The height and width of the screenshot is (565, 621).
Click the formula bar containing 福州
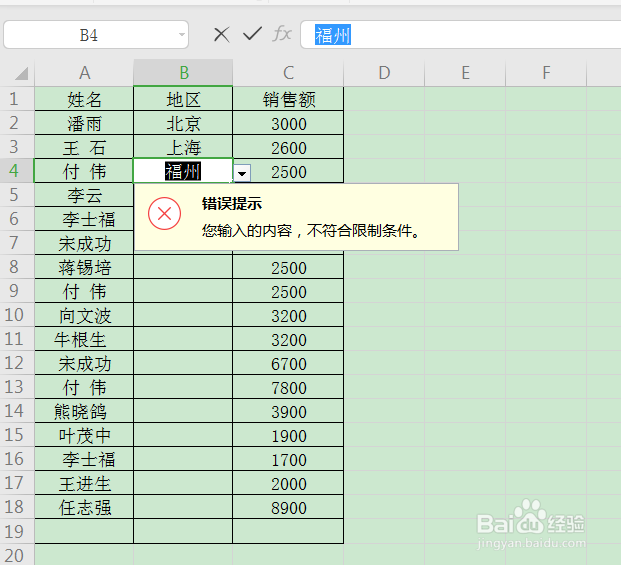point(461,35)
